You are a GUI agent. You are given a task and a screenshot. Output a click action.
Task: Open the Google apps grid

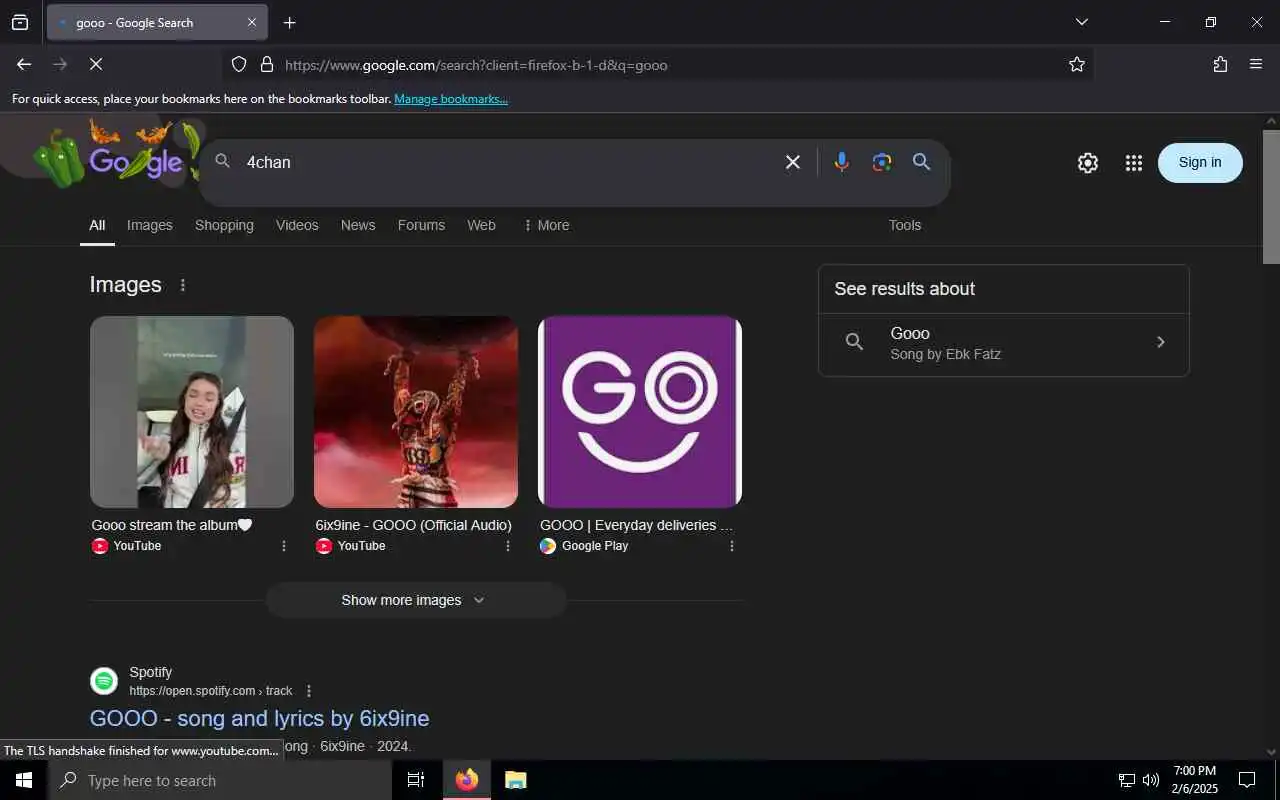coord(1133,163)
